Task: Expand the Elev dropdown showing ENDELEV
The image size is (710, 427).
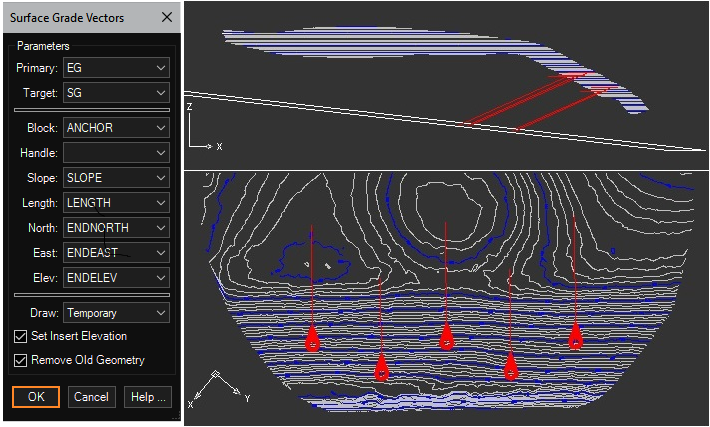Action: click(116, 278)
